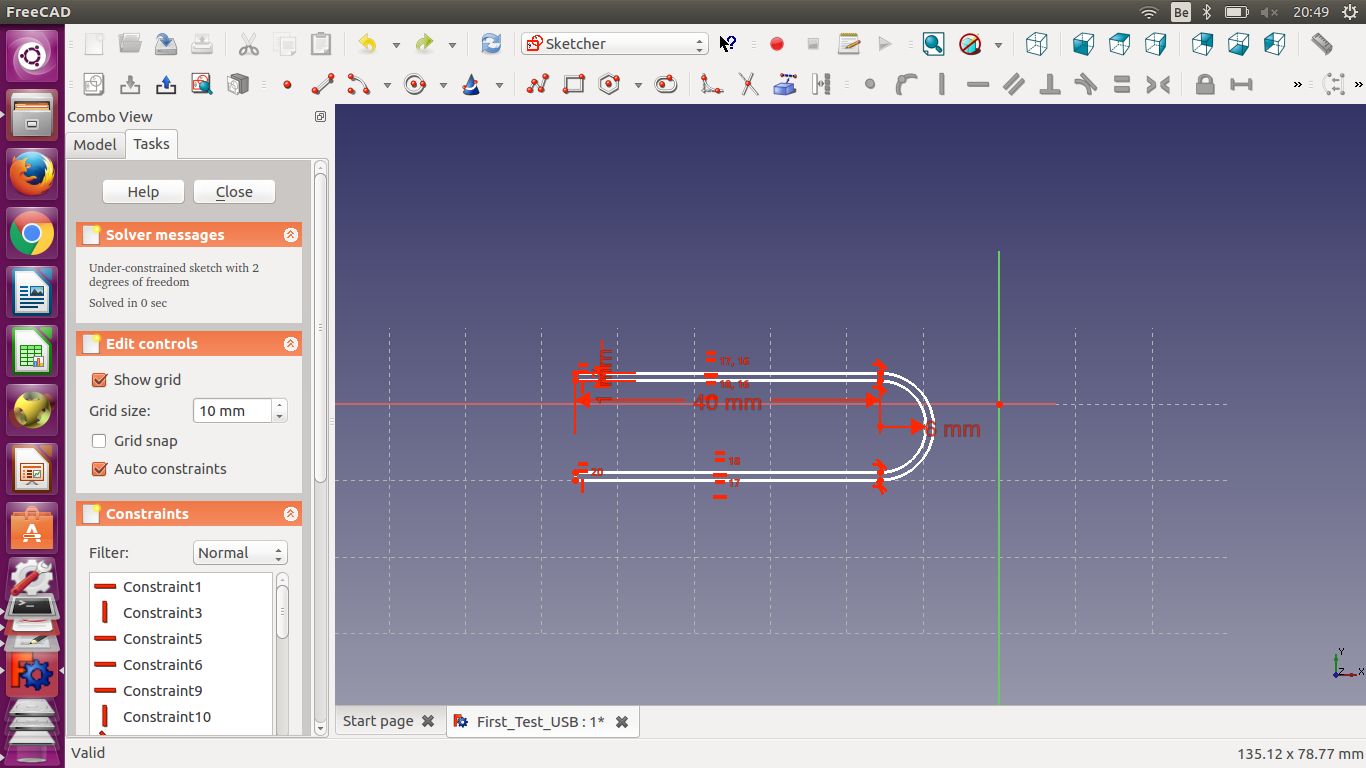
Task: Open the constraint Filter dropdown
Action: coord(240,553)
